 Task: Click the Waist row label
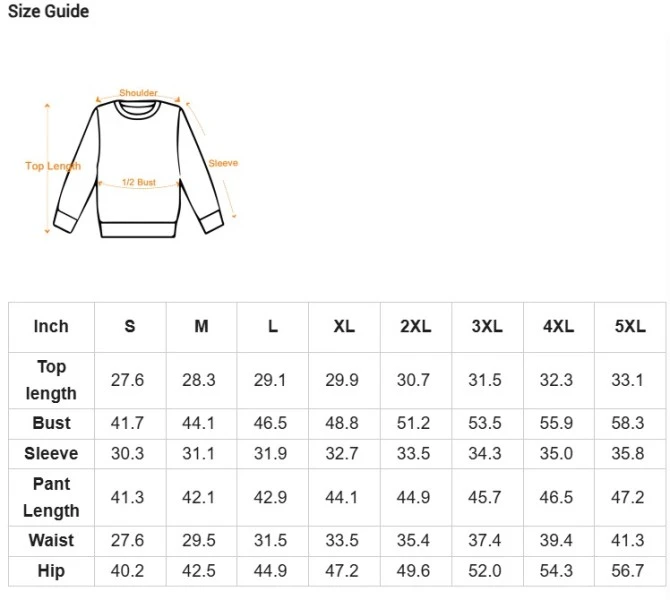pos(51,540)
